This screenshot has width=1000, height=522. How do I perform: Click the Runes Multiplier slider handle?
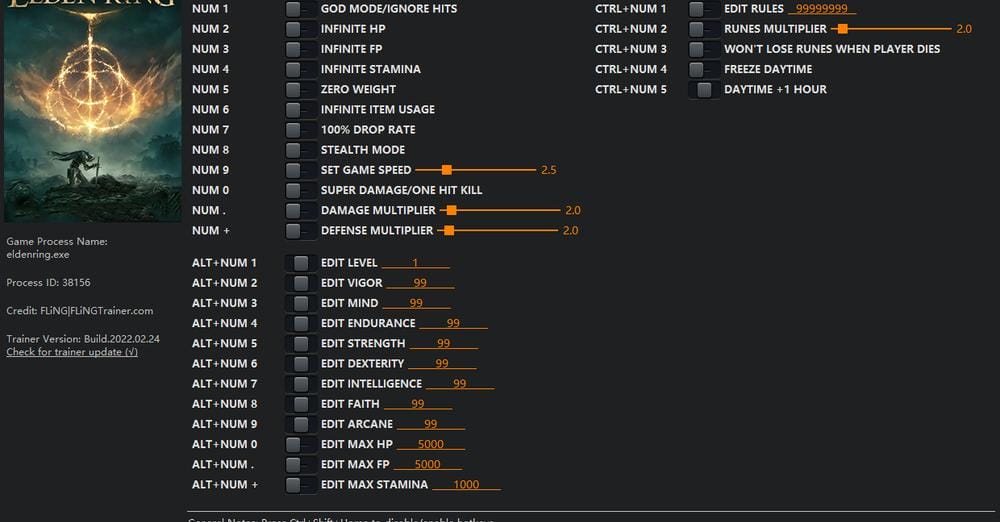842,29
